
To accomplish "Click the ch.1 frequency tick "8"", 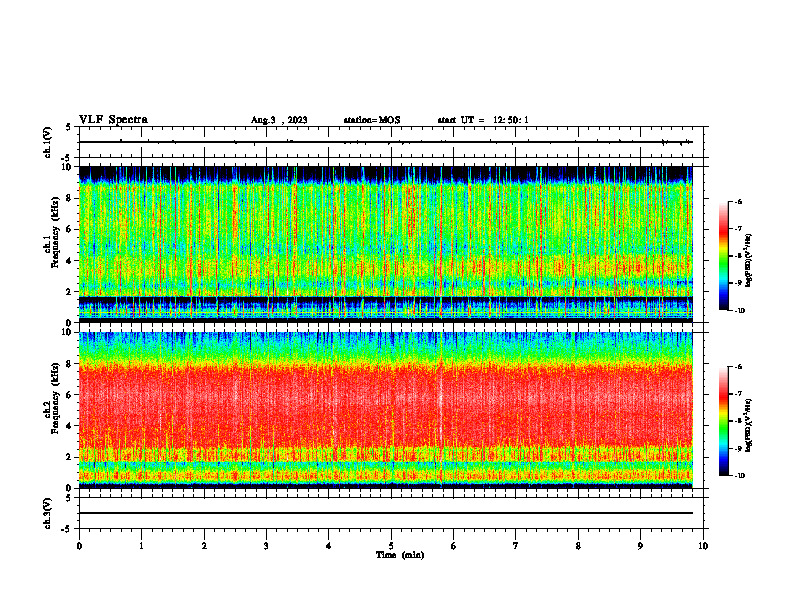I will [x=69, y=198].
